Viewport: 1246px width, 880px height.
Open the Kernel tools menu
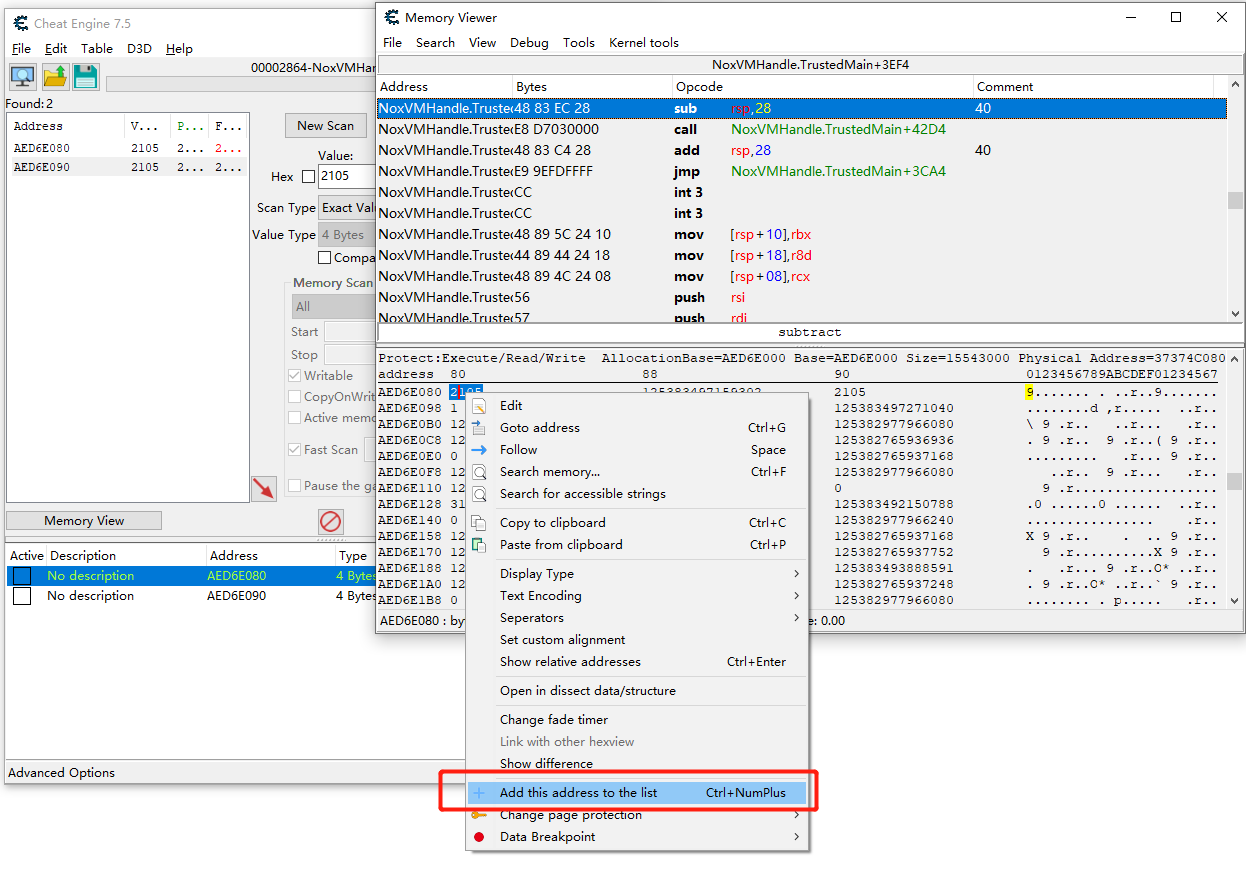pos(643,43)
